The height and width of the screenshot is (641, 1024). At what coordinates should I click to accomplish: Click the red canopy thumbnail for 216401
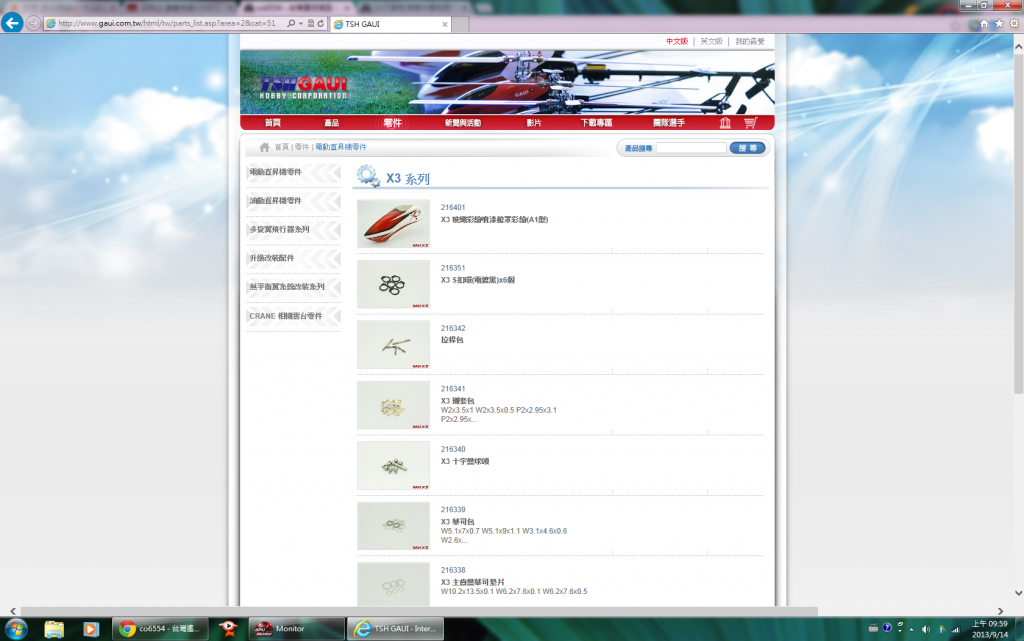393,223
